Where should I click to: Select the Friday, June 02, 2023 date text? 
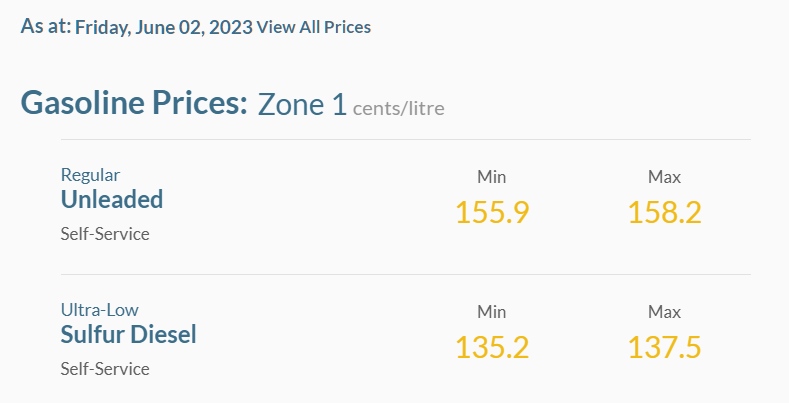coord(164,28)
